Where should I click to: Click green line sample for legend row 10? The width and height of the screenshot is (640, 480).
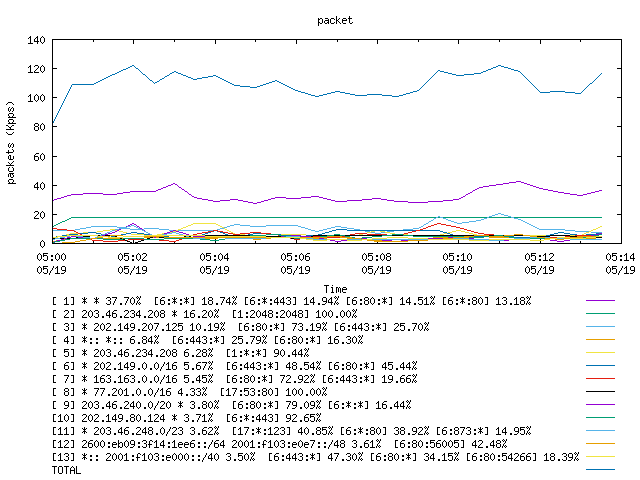tap(600, 418)
